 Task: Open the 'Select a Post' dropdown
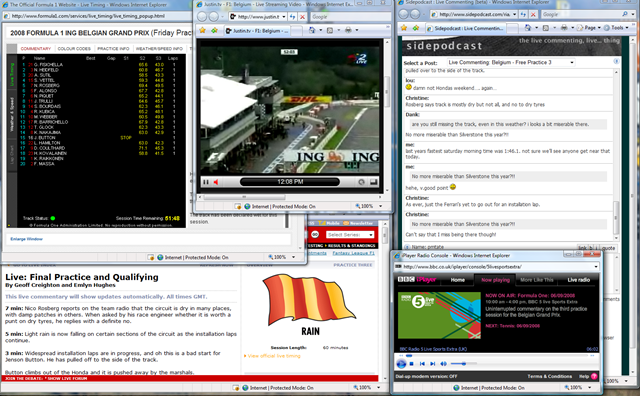click(x=511, y=62)
